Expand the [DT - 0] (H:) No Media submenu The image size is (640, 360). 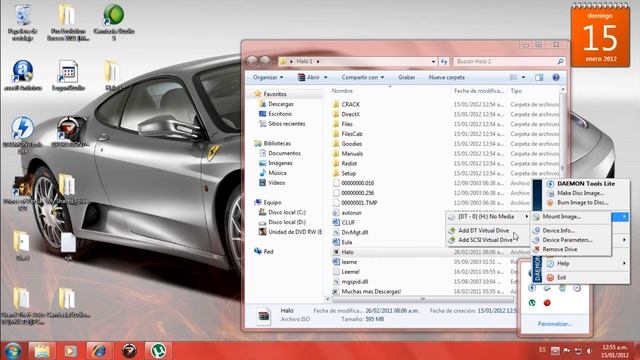[488, 217]
